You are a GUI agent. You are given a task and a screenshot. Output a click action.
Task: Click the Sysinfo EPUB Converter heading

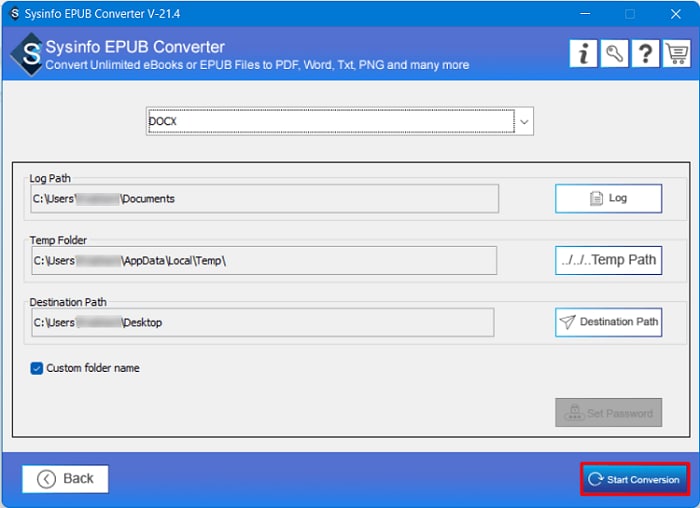135,47
